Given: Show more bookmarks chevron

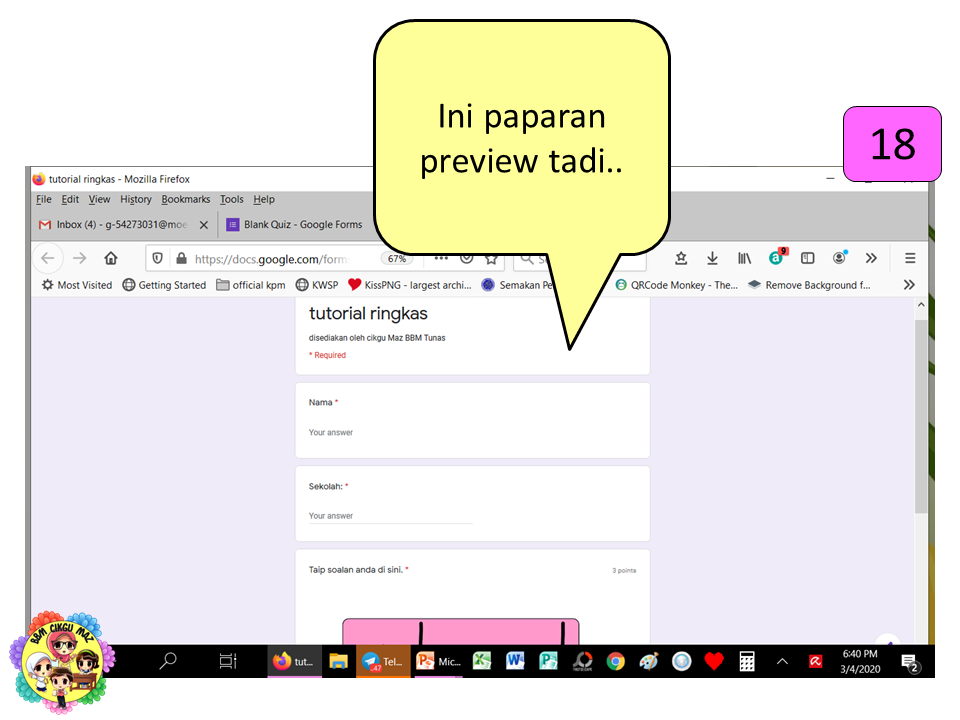Looking at the screenshot, I should coord(909,285).
